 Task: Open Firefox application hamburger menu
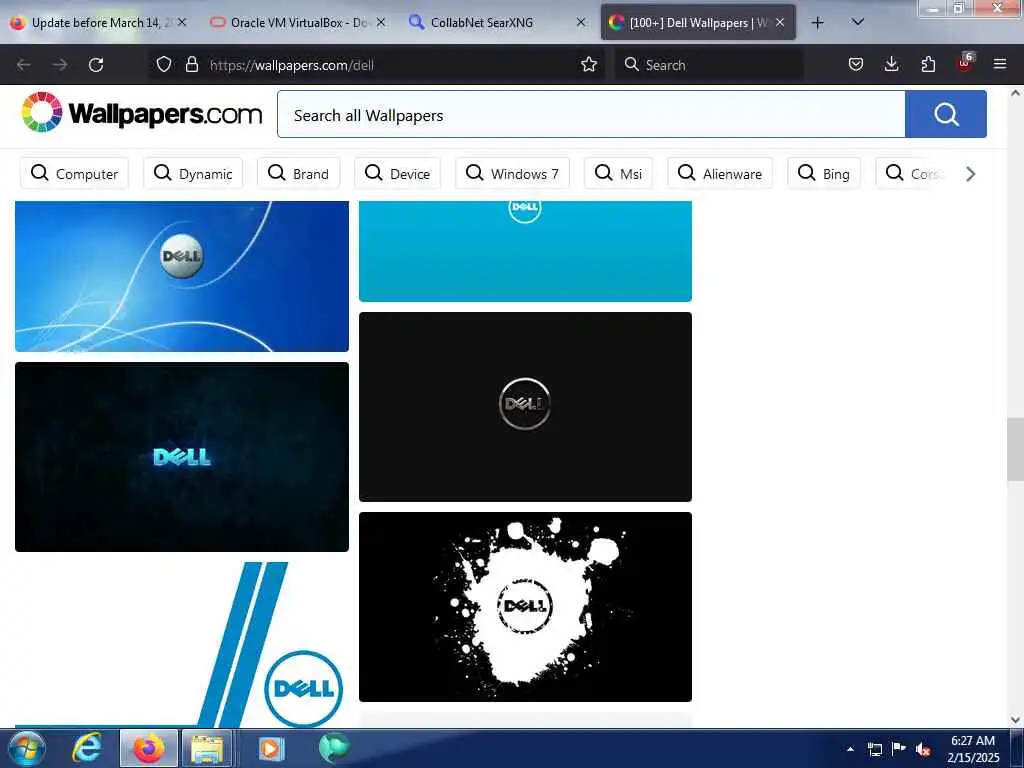999,65
